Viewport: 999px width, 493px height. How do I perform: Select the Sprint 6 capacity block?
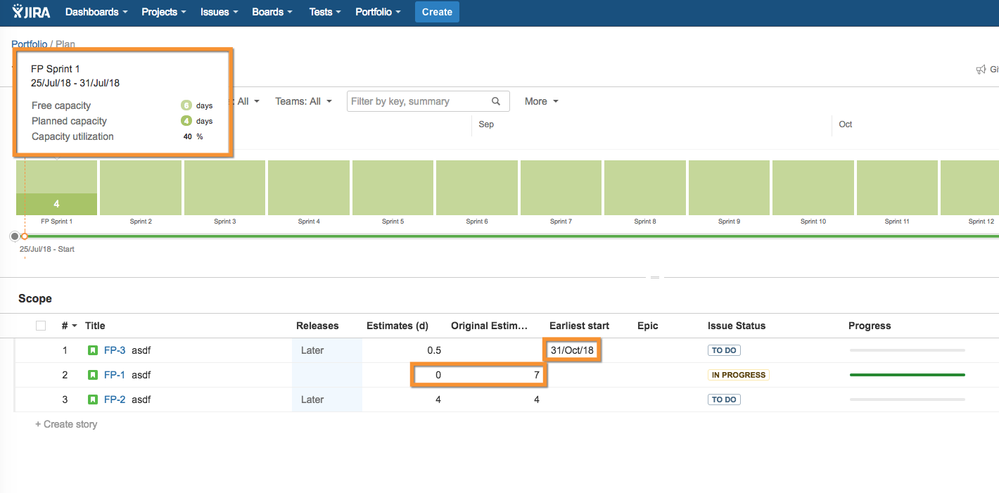coord(477,187)
